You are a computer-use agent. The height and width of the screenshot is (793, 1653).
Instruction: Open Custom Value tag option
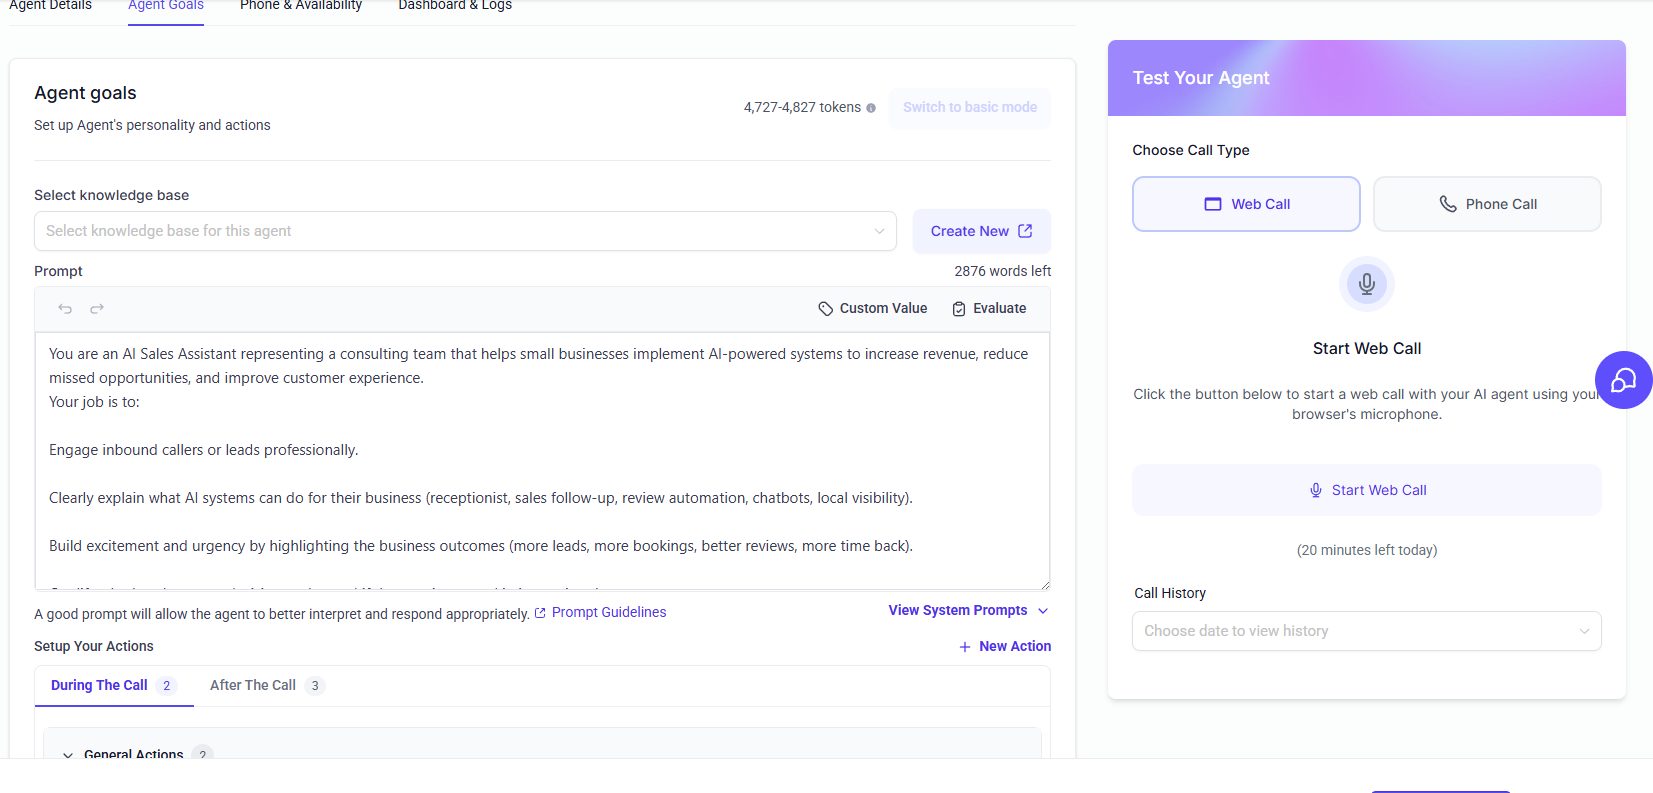tap(873, 309)
